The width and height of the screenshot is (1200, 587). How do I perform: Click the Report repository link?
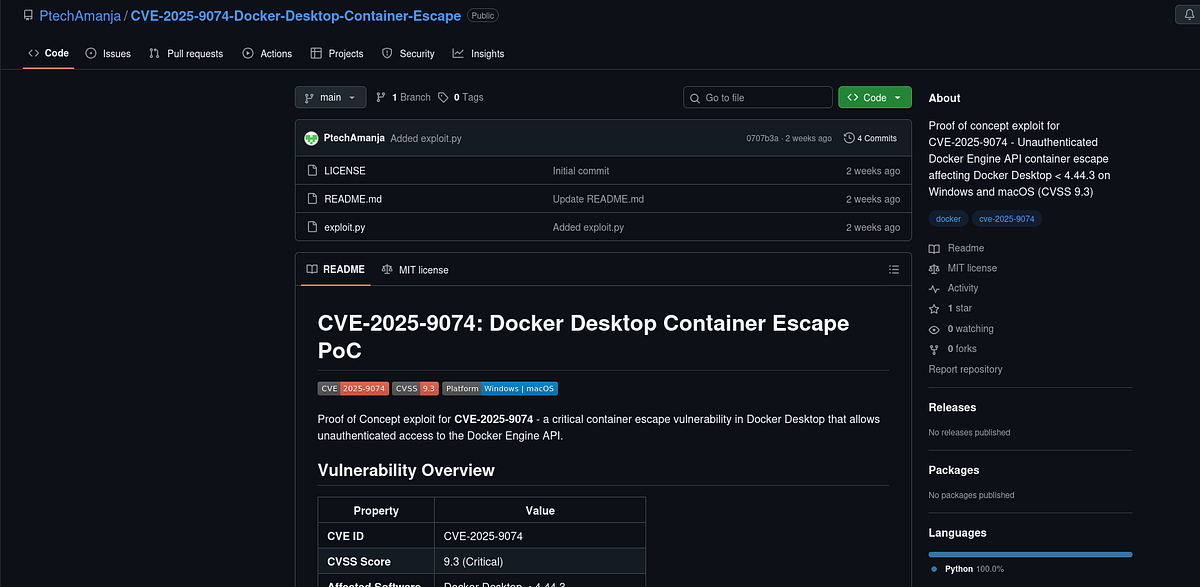(965, 369)
